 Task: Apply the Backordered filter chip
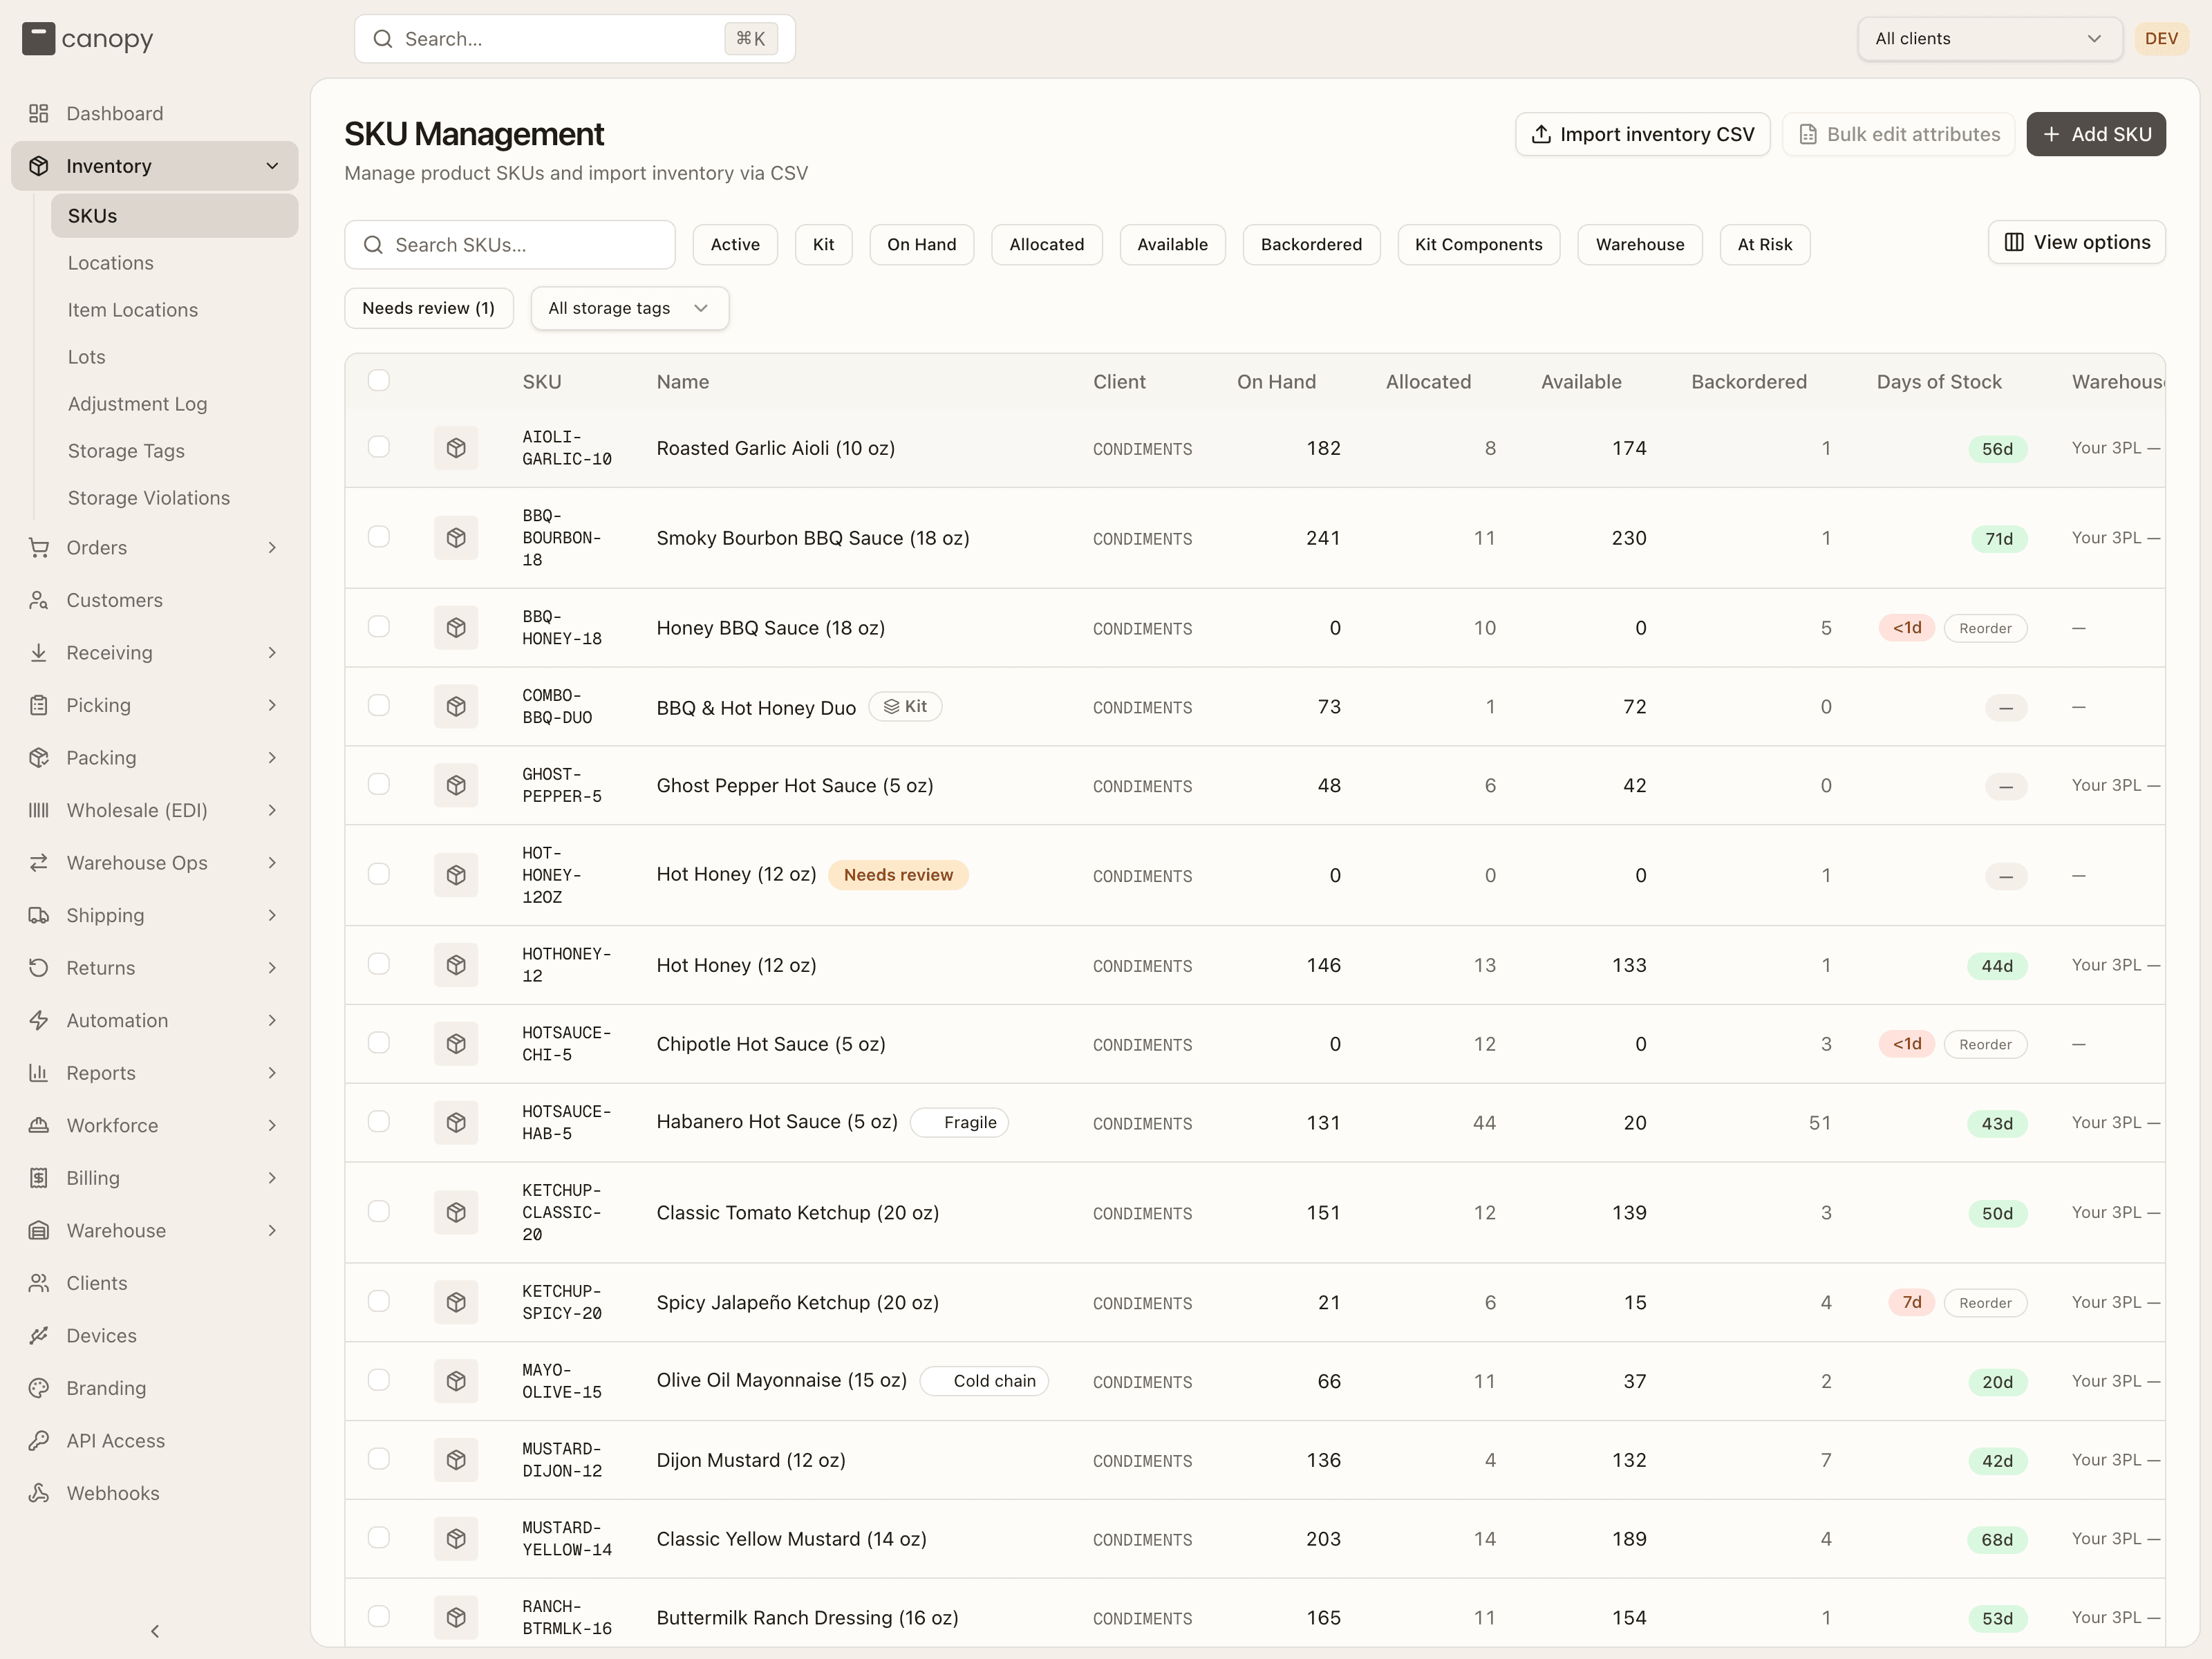[1311, 244]
